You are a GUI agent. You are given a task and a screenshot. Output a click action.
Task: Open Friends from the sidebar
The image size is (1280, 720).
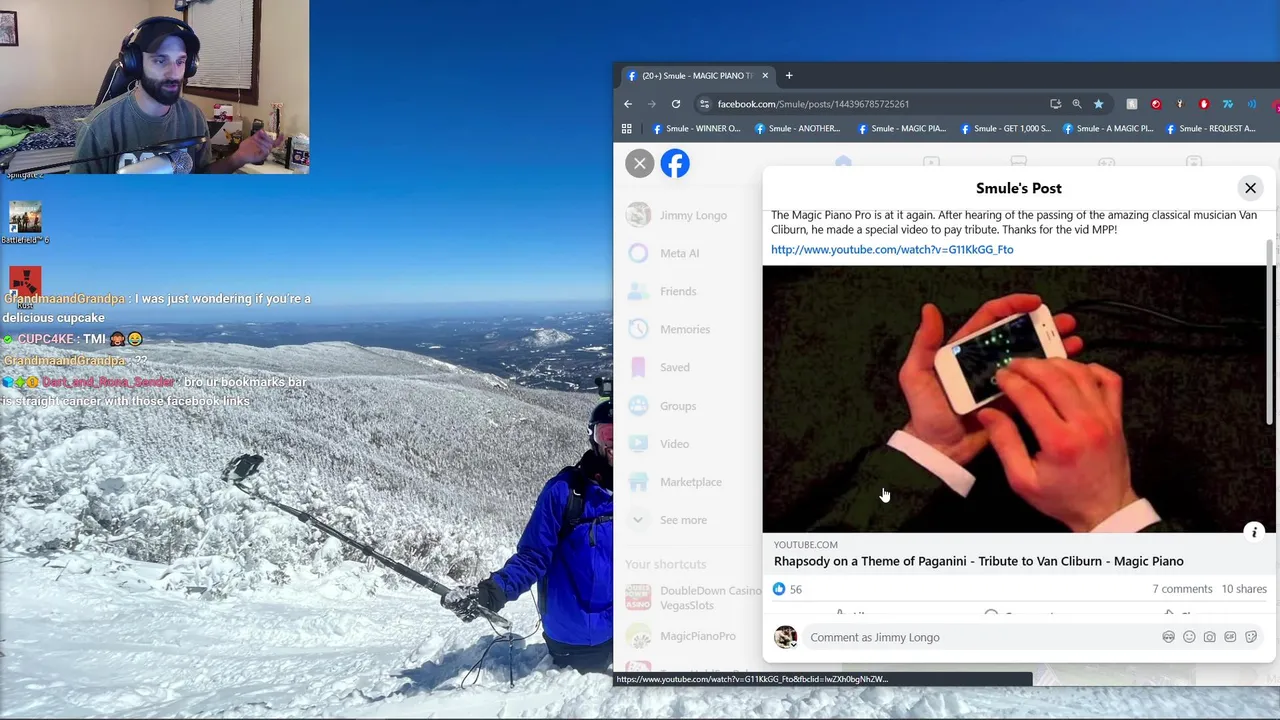(x=661, y=291)
